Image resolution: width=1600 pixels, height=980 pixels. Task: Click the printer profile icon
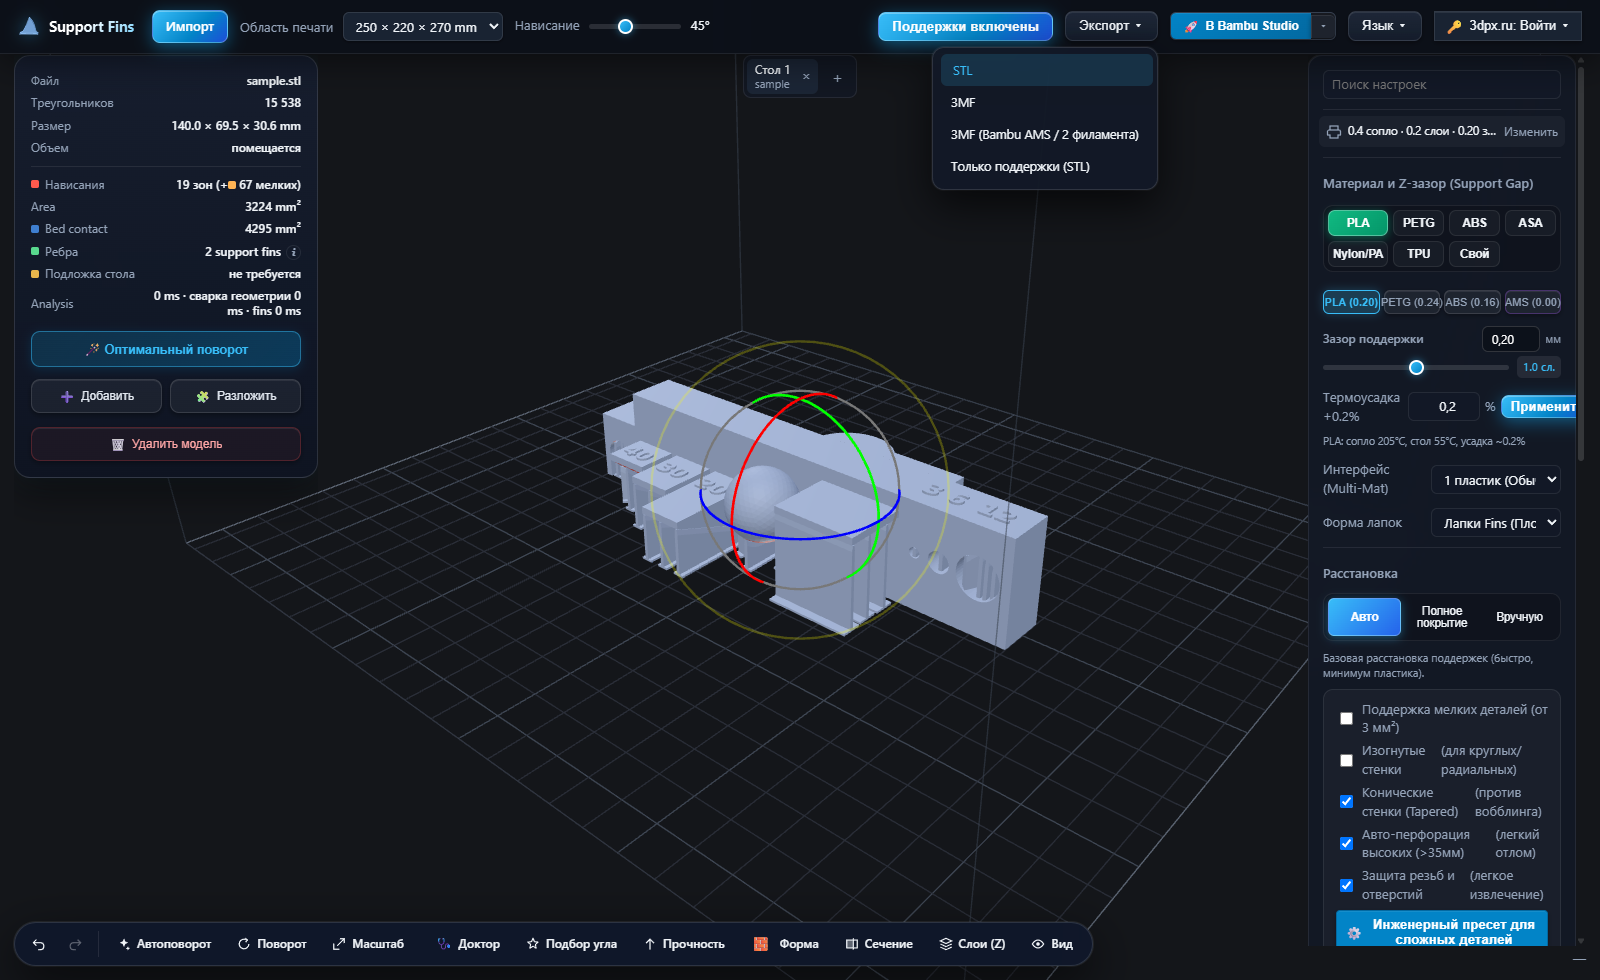[x=1334, y=131]
